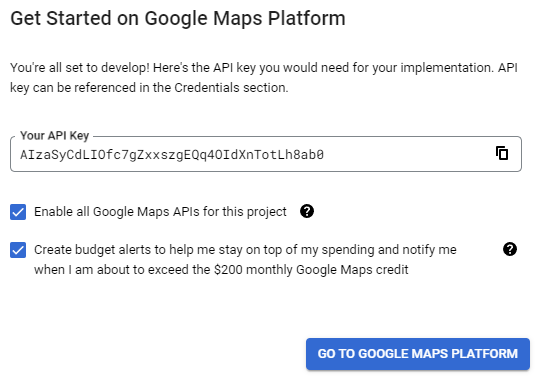Click the 'You're all set to develop!' sentence
The width and height of the screenshot is (540, 380).
[x=80, y=68]
